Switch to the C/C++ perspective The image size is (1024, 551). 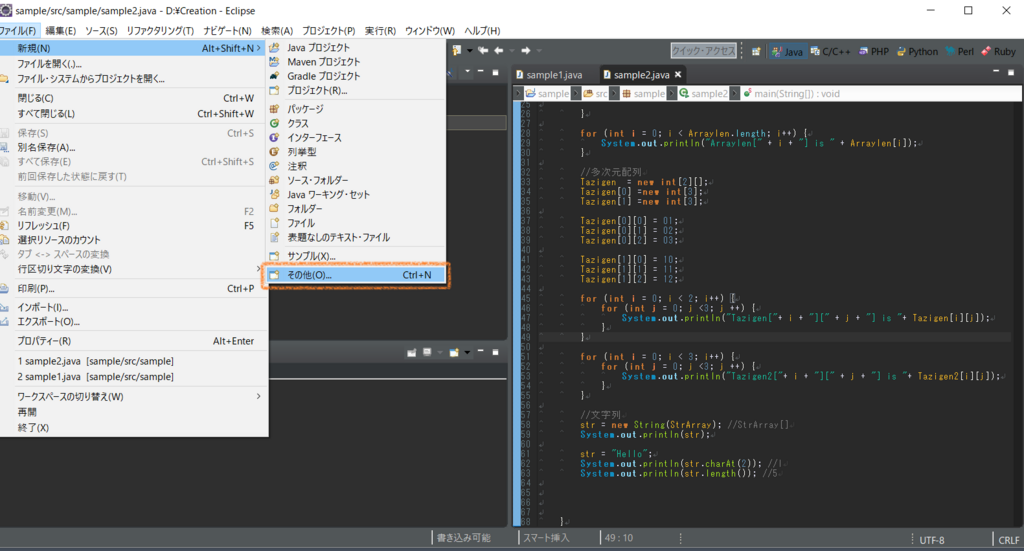click(x=831, y=51)
